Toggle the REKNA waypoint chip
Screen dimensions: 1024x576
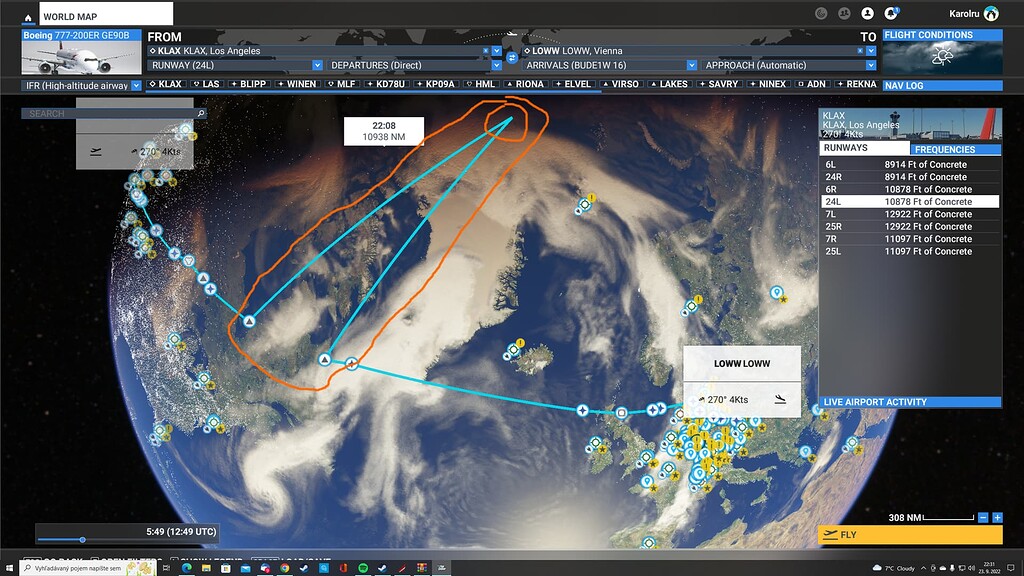(x=857, y=84)
